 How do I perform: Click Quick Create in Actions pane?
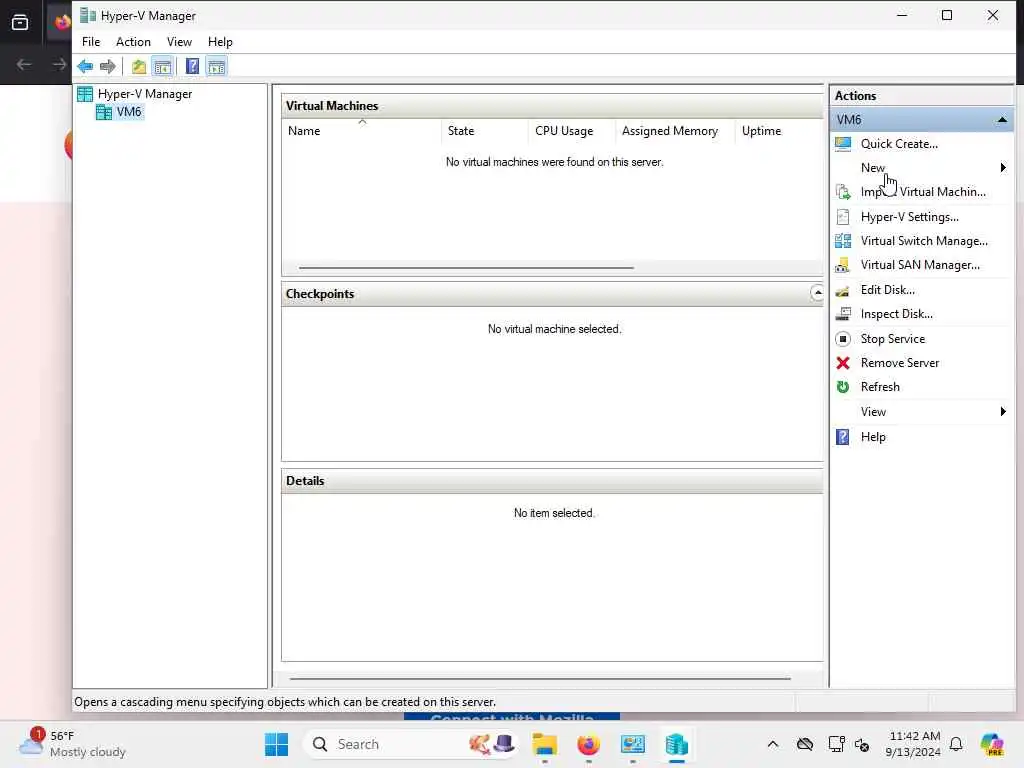coord(899,144)
